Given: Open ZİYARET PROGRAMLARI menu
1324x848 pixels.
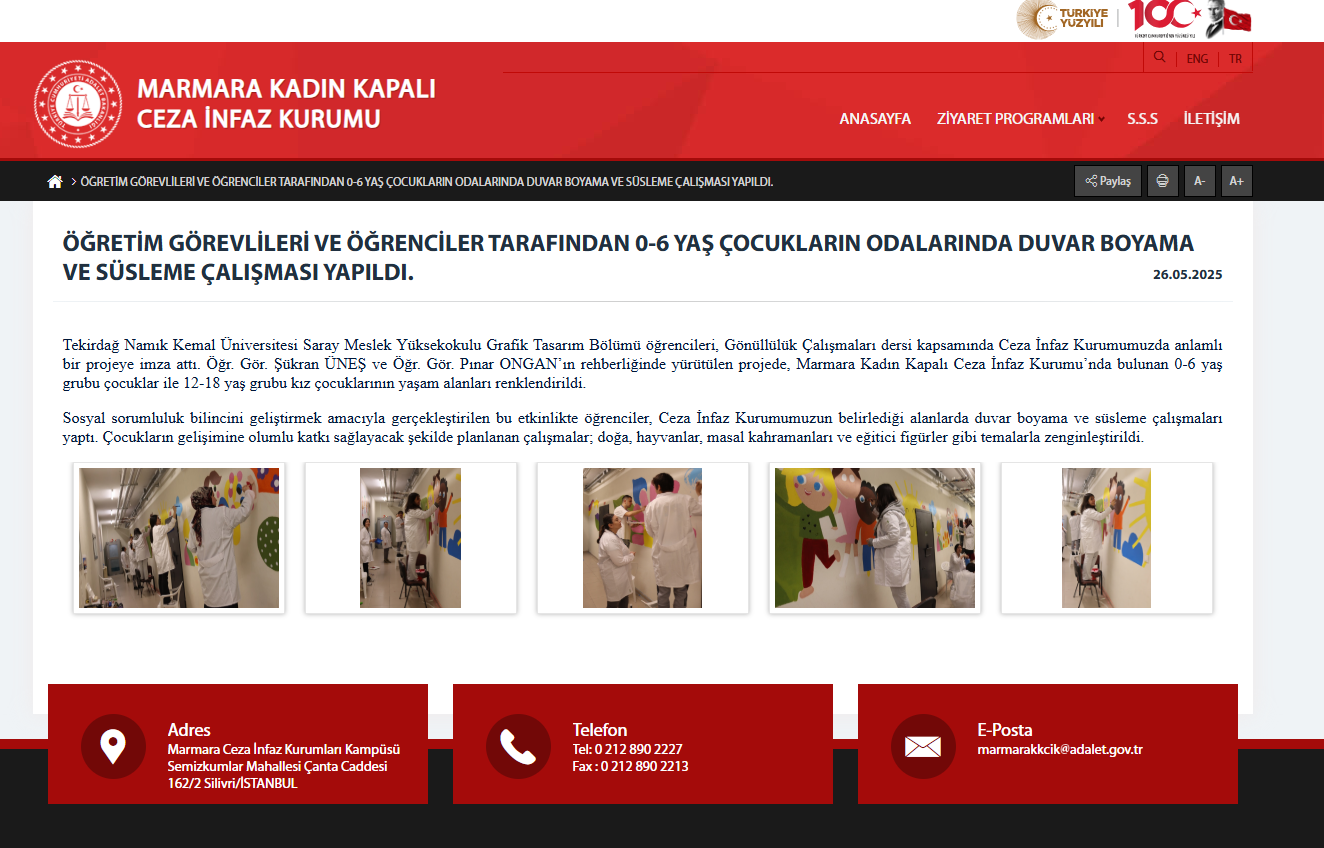Looking at the screenshot, I should pos(1015,118).
